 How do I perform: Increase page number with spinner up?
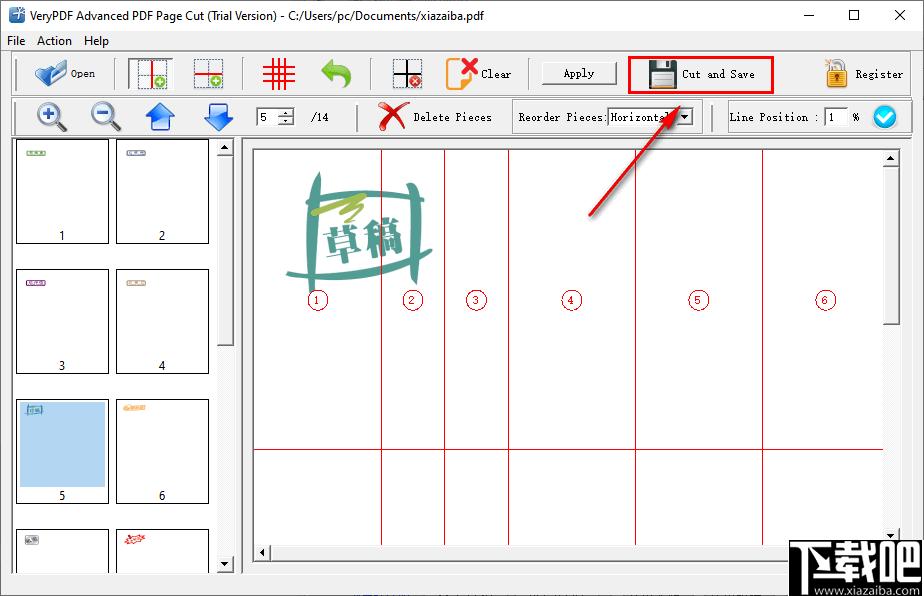point(286,113)
